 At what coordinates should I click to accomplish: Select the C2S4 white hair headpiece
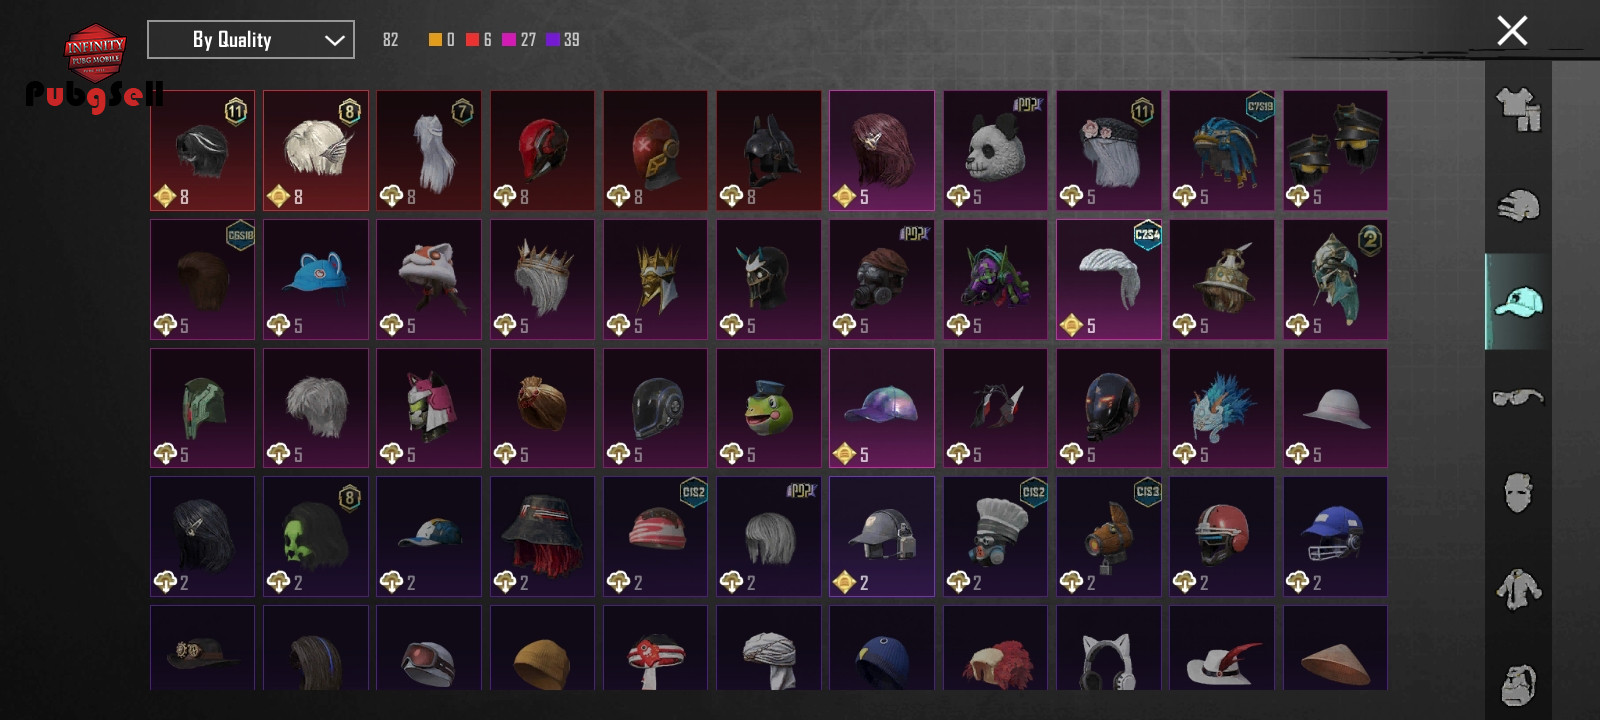[1108, 280]
